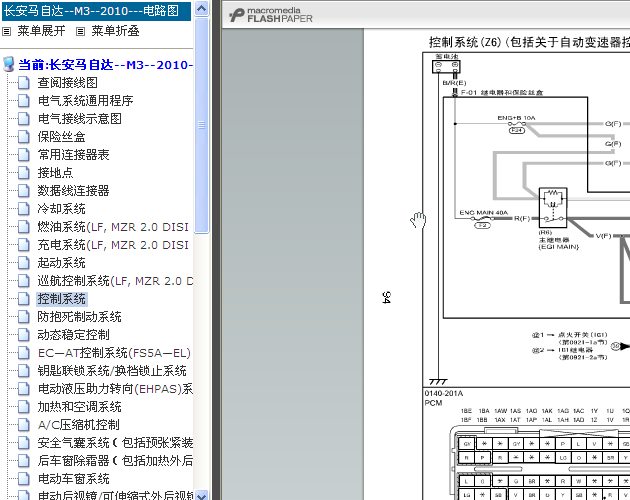
Task: Click the page icon beside 电气接线示意图
Action: point(24,119)
